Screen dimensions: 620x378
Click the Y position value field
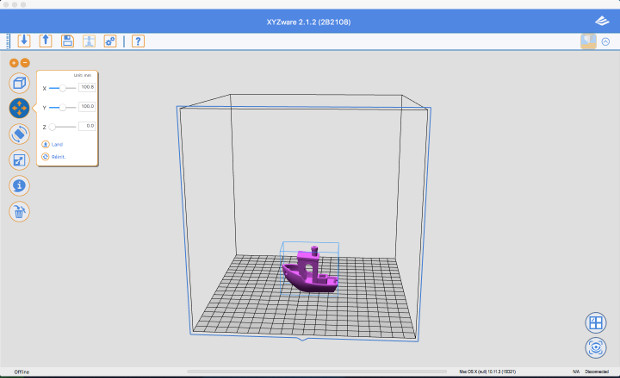pos(87,106)
